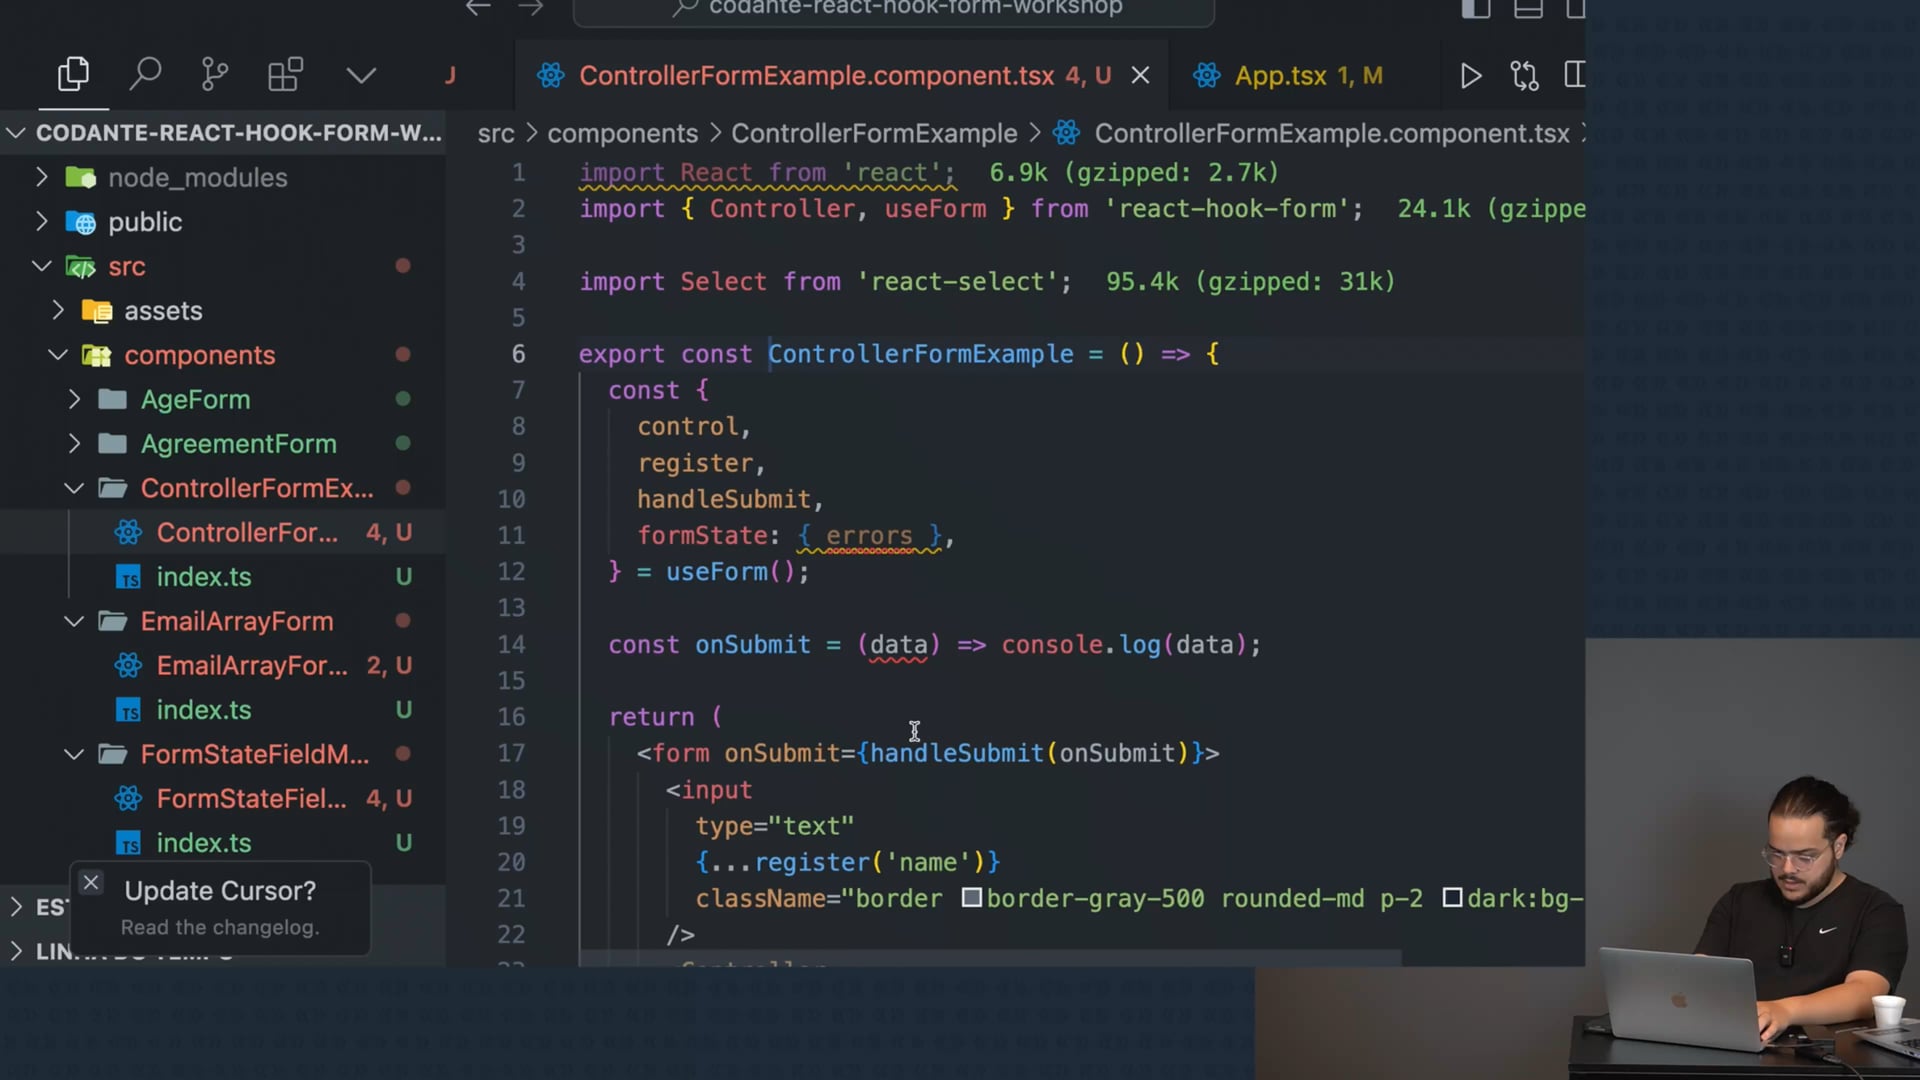Close the ControllerFormExample.component.tsx tab

click(1140, 76)
